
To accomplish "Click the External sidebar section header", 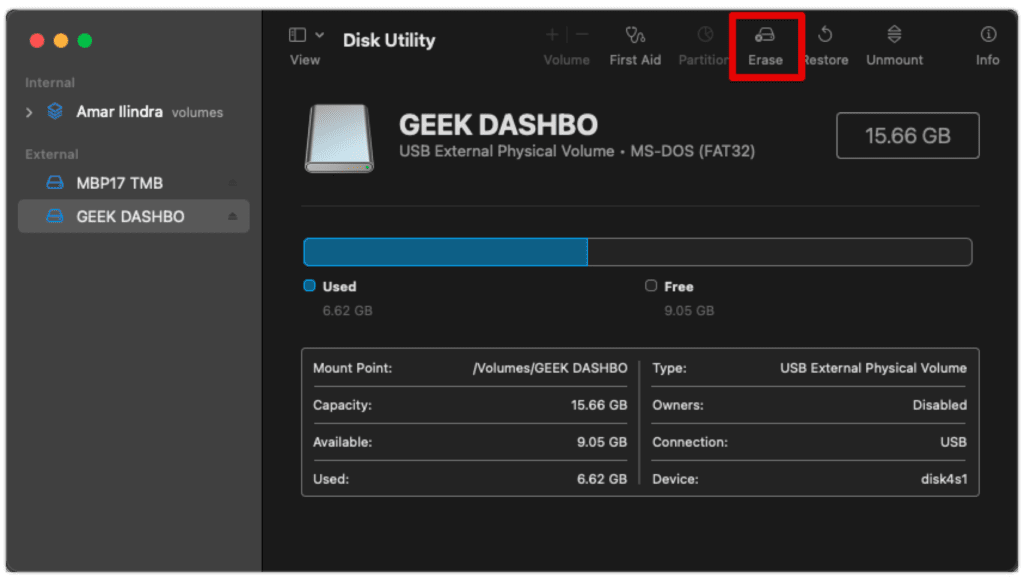I will tap(52, 155).
